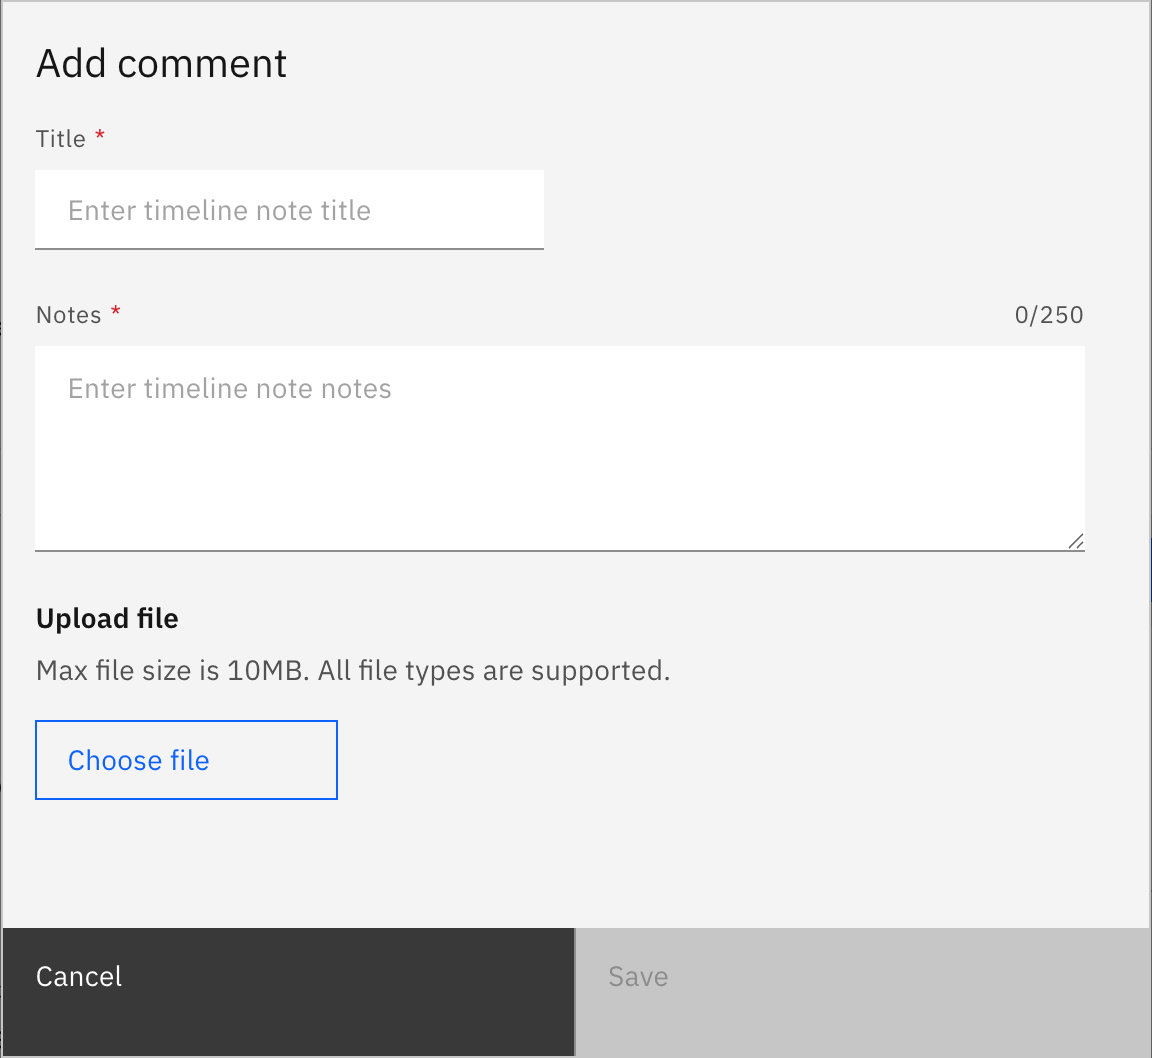1152x1058 pixels.
Task: Click the disabled Save button
Action: coord(863,992)
